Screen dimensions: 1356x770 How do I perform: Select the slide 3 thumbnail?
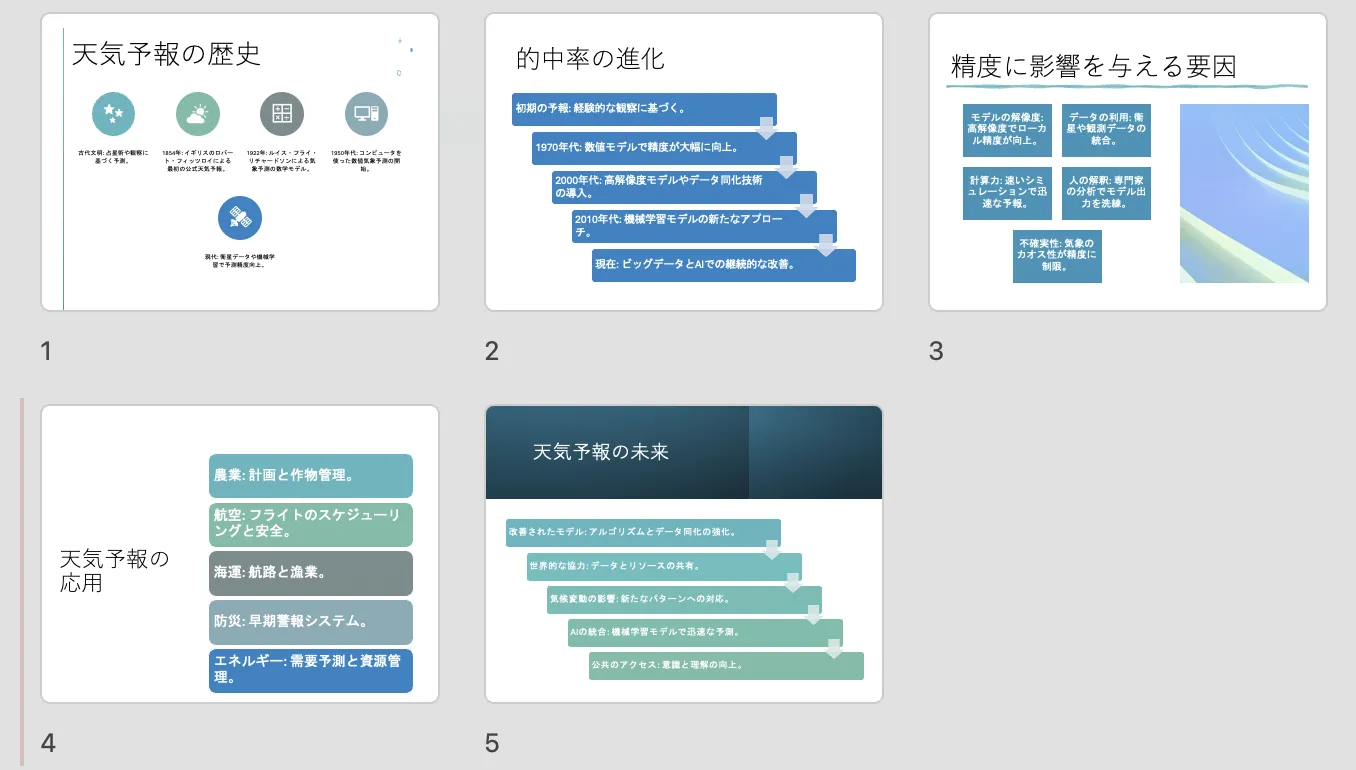click(x=1128, y=162)
